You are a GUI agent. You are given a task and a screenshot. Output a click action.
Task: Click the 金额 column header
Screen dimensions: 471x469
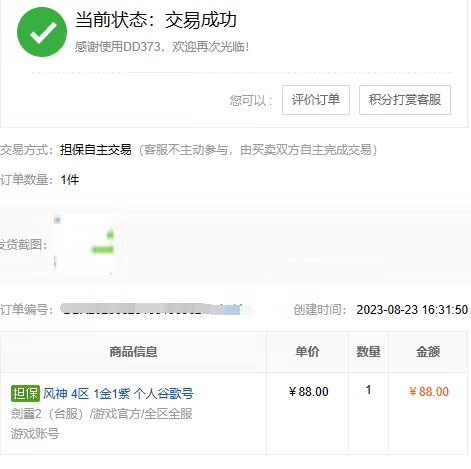point(428,352)
